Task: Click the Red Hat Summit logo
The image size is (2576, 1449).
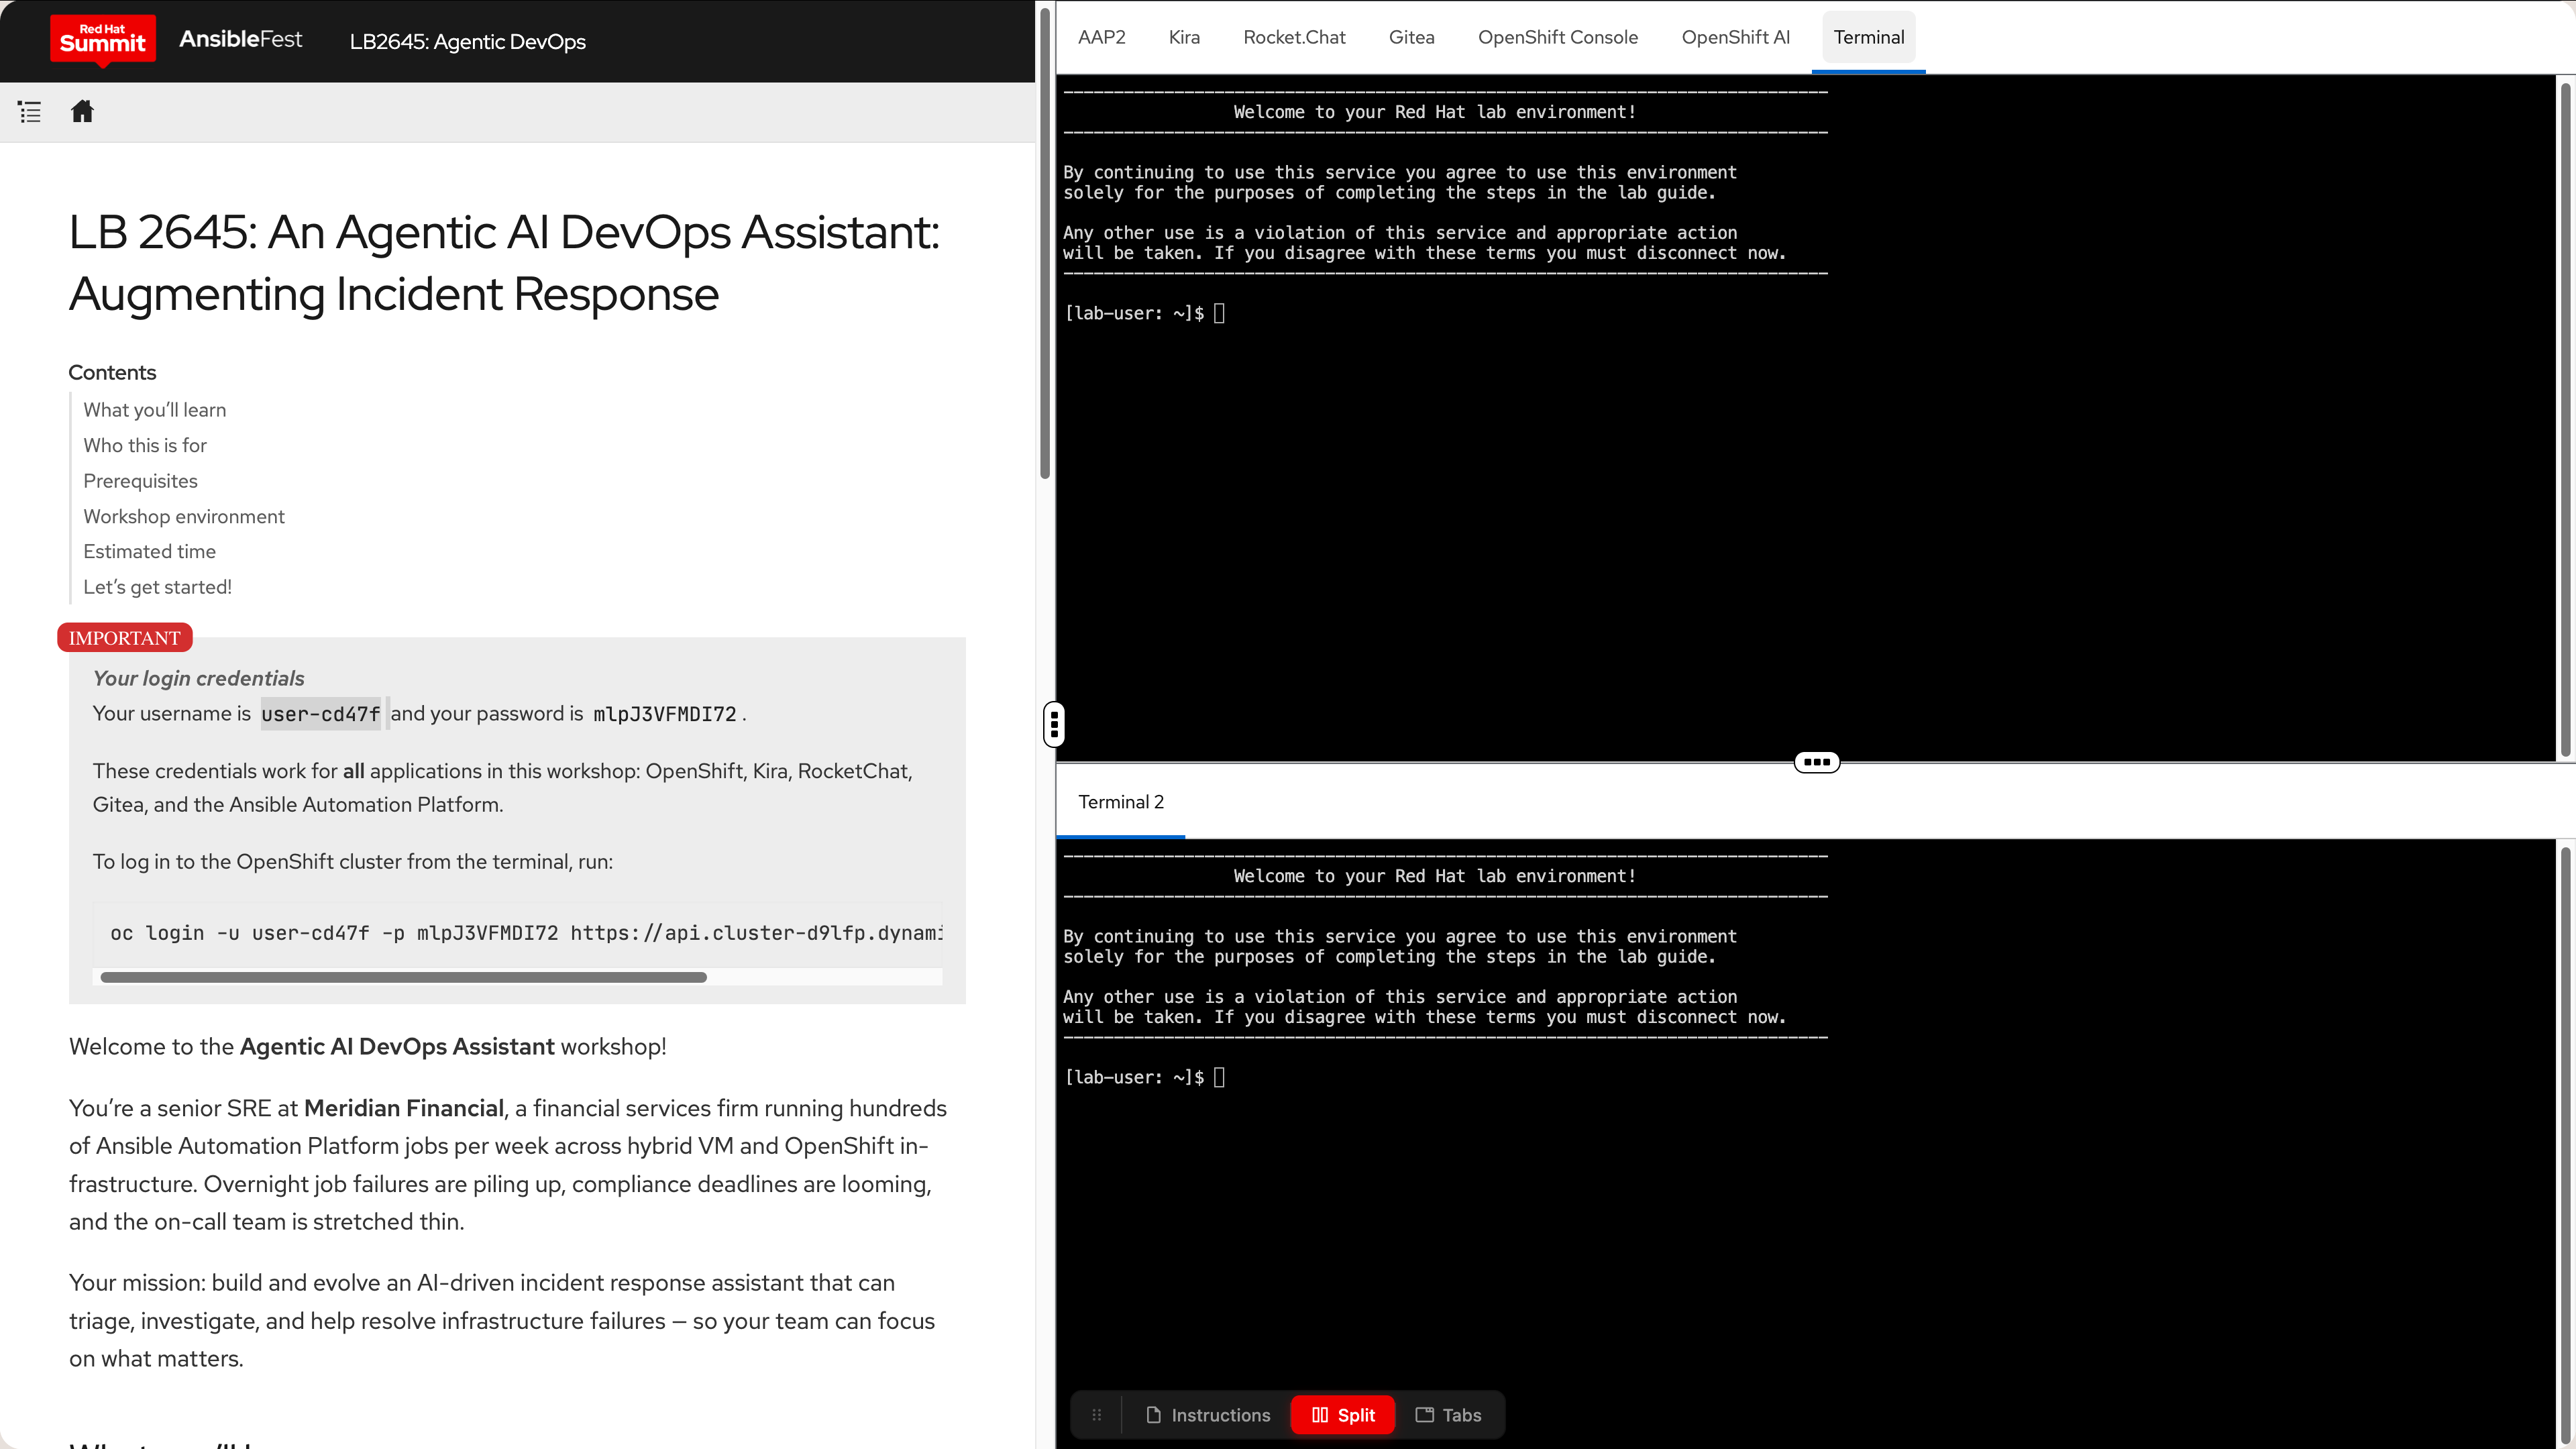Action: click(103, 40)
